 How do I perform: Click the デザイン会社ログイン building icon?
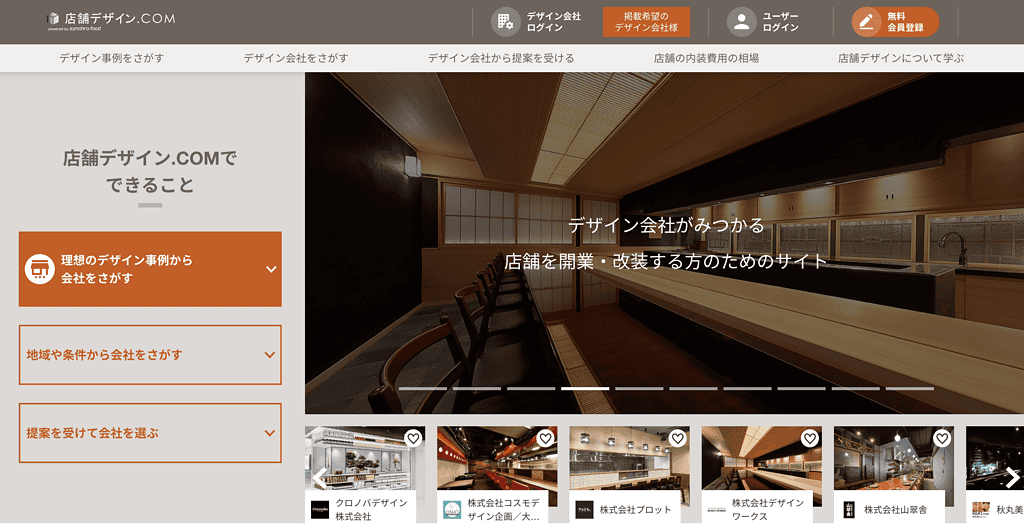[505, 21]
